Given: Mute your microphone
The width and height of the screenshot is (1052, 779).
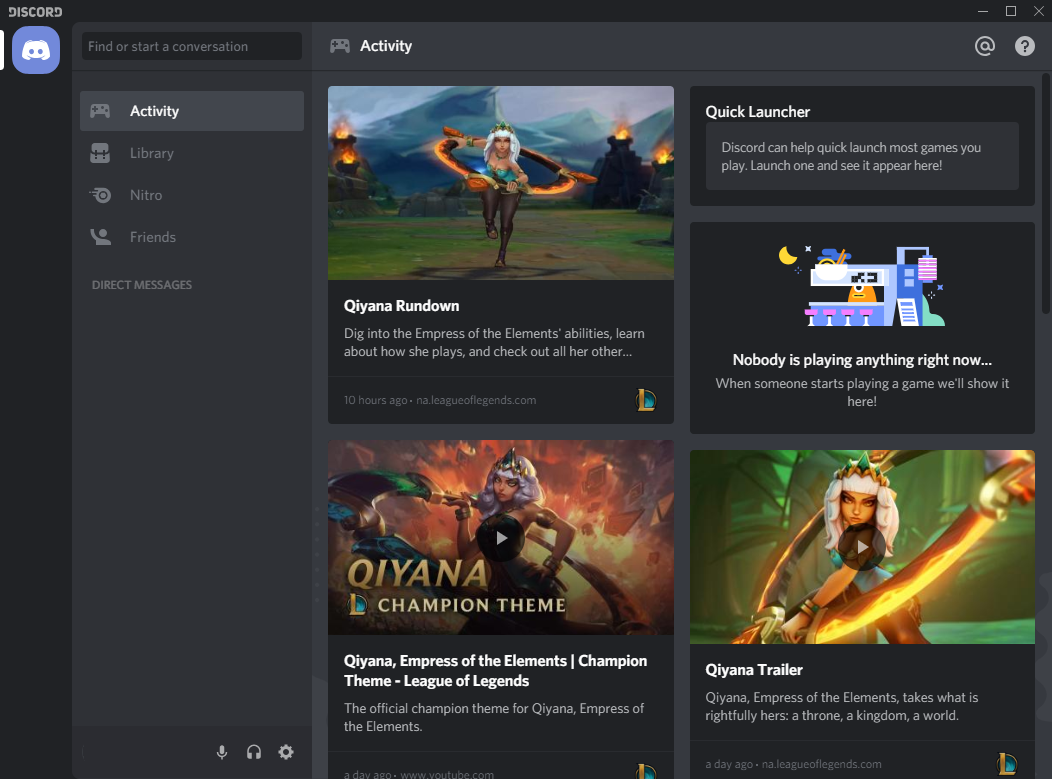Looking at the screenshot, I should pos(222,752).
